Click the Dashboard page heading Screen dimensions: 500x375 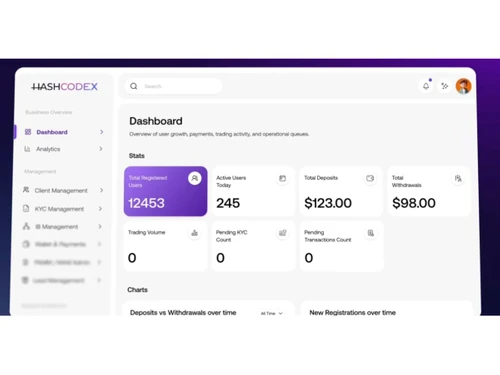click(156, 121)
